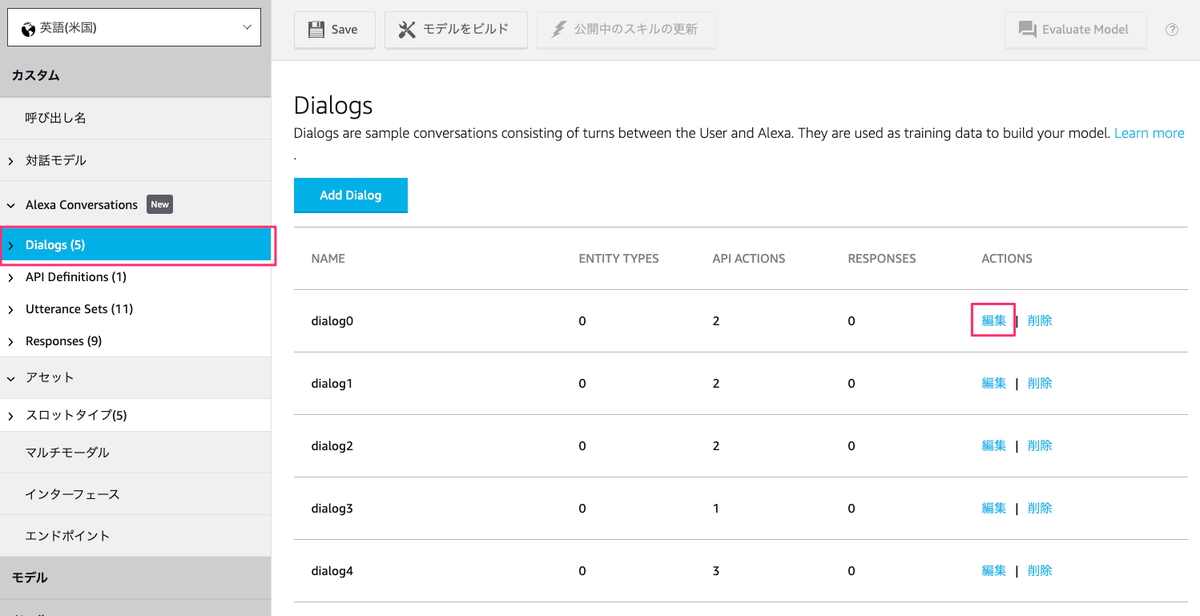Viewport: 1200px width, 616px height.
Task: Open the English (US) language dropdown
Action: [134, 28]
